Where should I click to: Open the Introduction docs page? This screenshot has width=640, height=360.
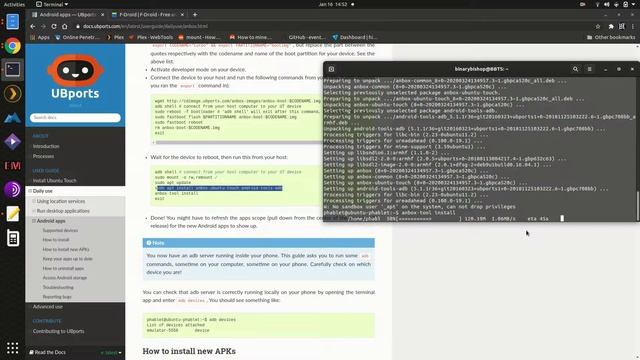(x=46, y=146)
